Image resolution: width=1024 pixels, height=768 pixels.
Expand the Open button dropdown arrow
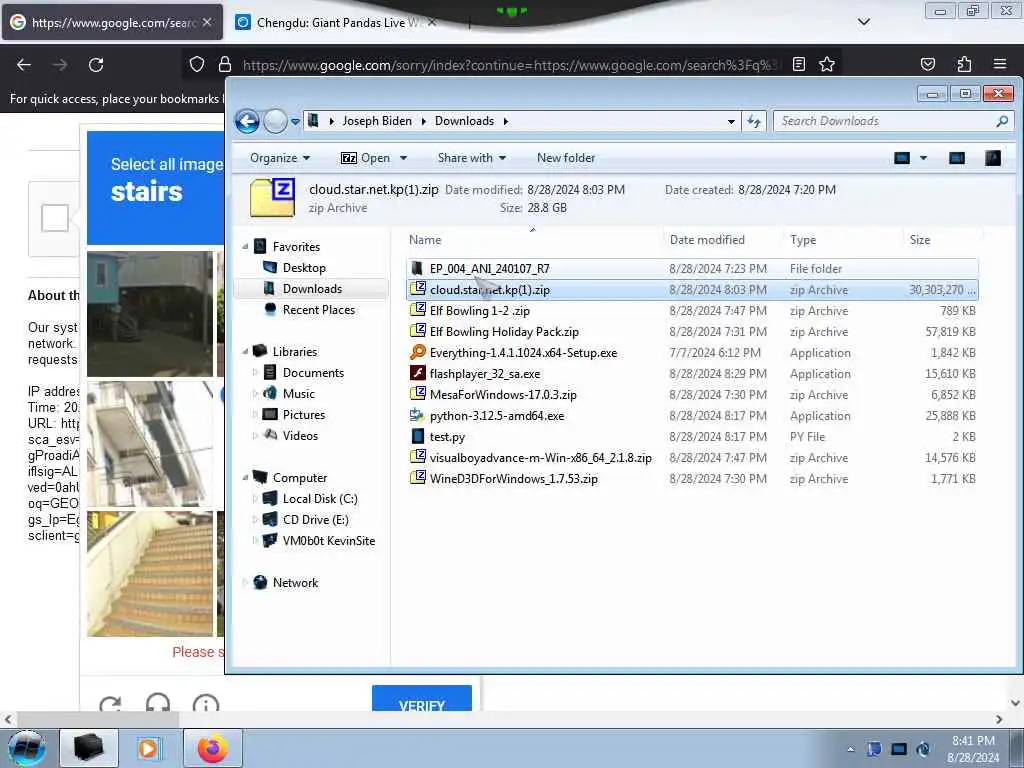pyautogui.click(x=404, y=158)
